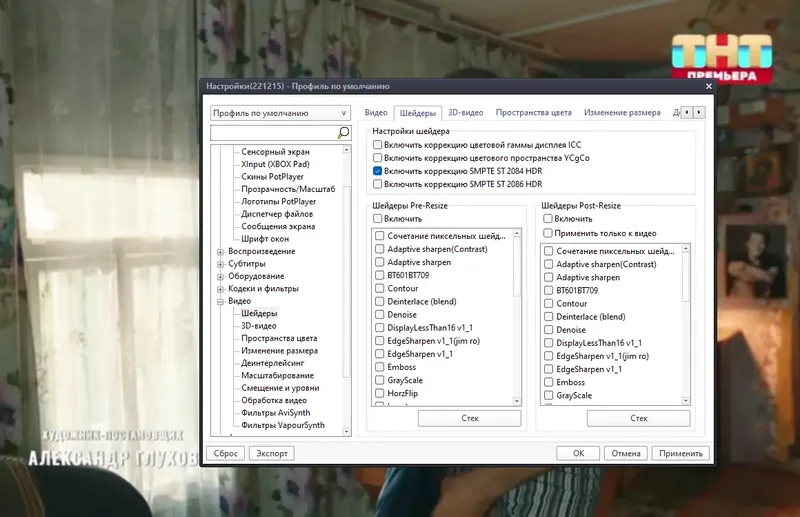Check Pre-Resize Adaptive sharpen(Contrast) shader
The image size is (800, 517).
[x=380, y=249]
